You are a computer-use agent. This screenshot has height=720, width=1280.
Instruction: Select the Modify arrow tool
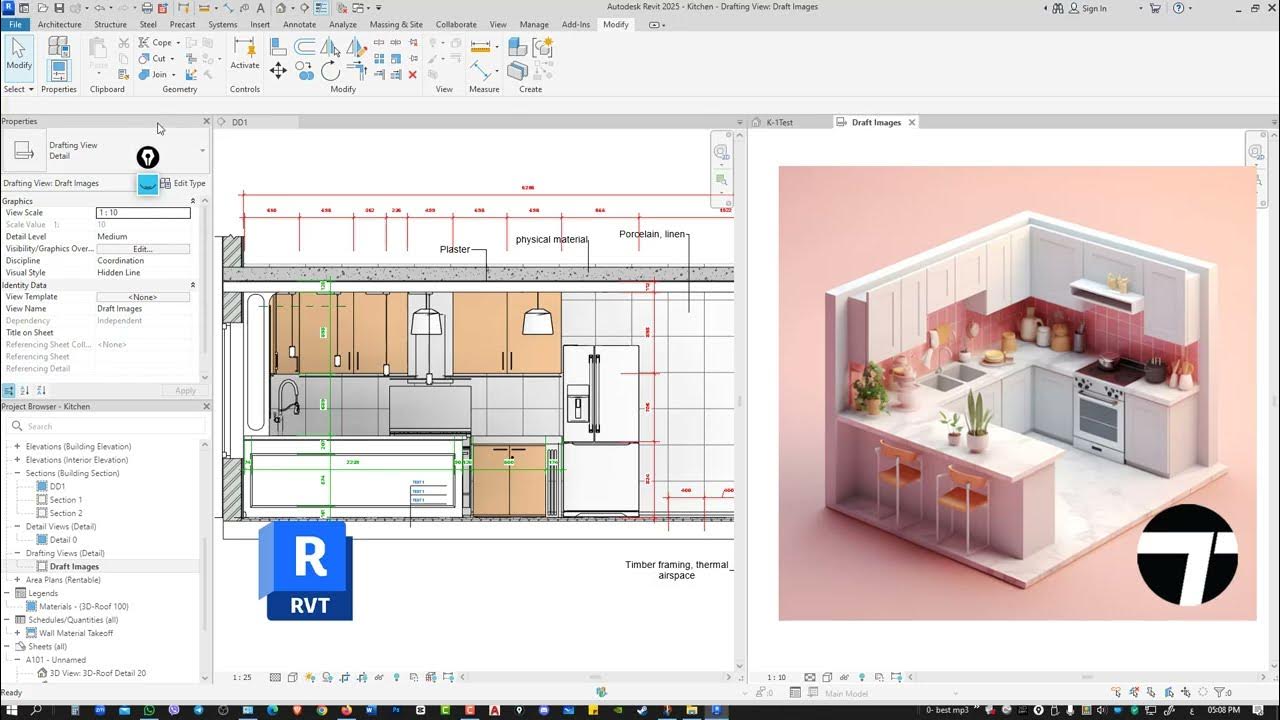click(x=19, y=59)
